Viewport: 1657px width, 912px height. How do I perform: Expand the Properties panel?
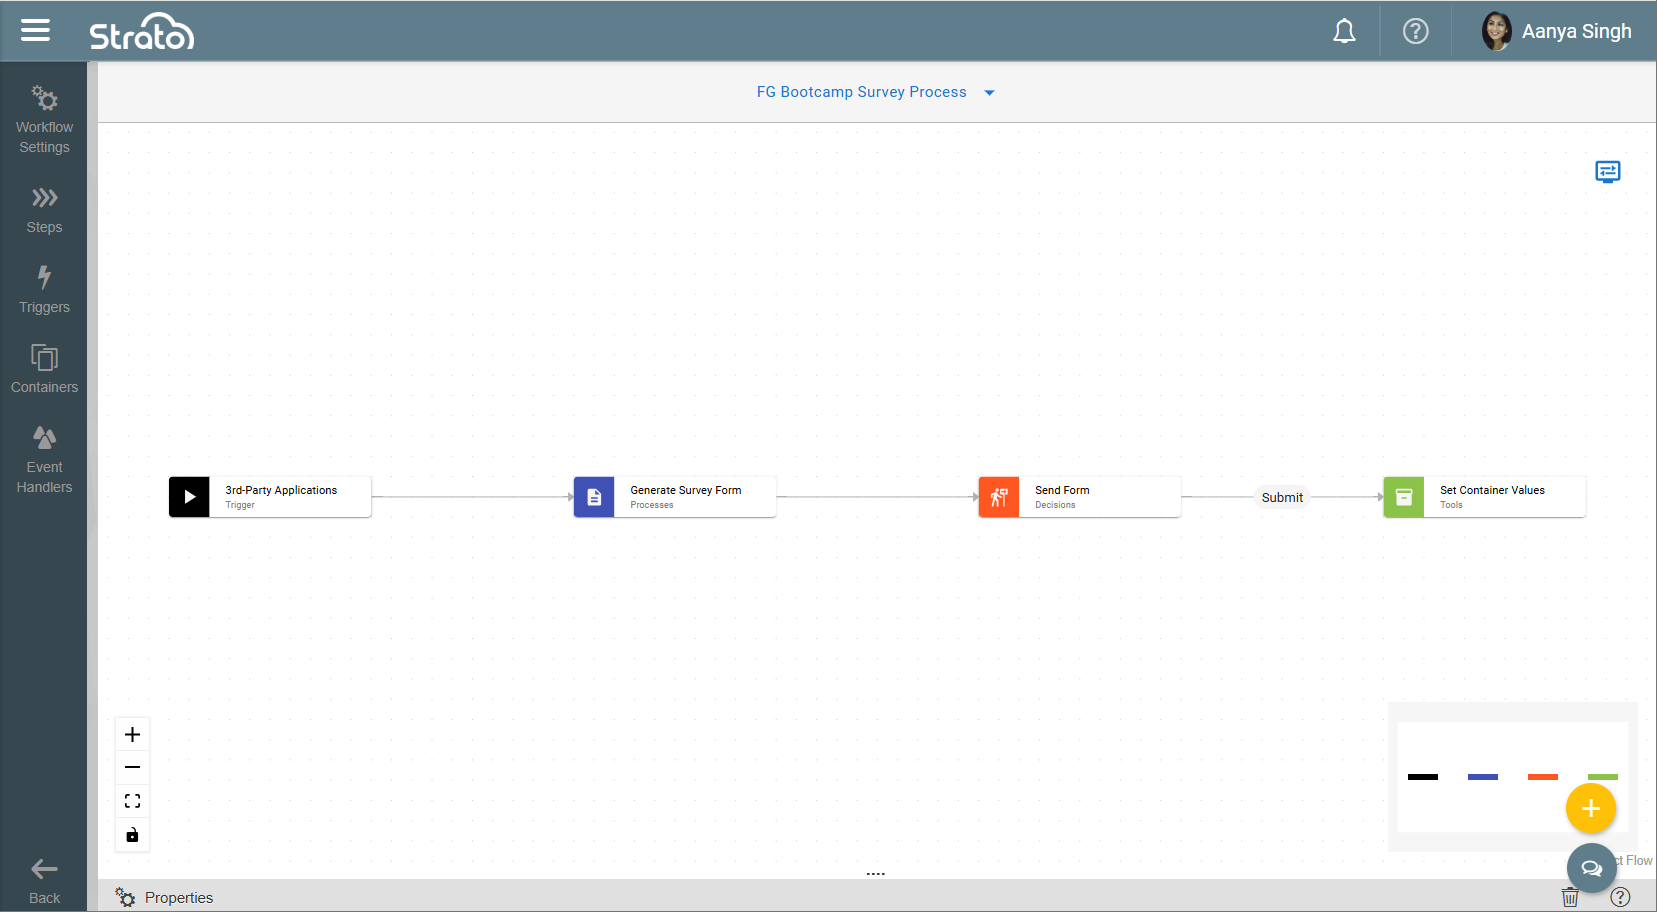tap(178, 897)
